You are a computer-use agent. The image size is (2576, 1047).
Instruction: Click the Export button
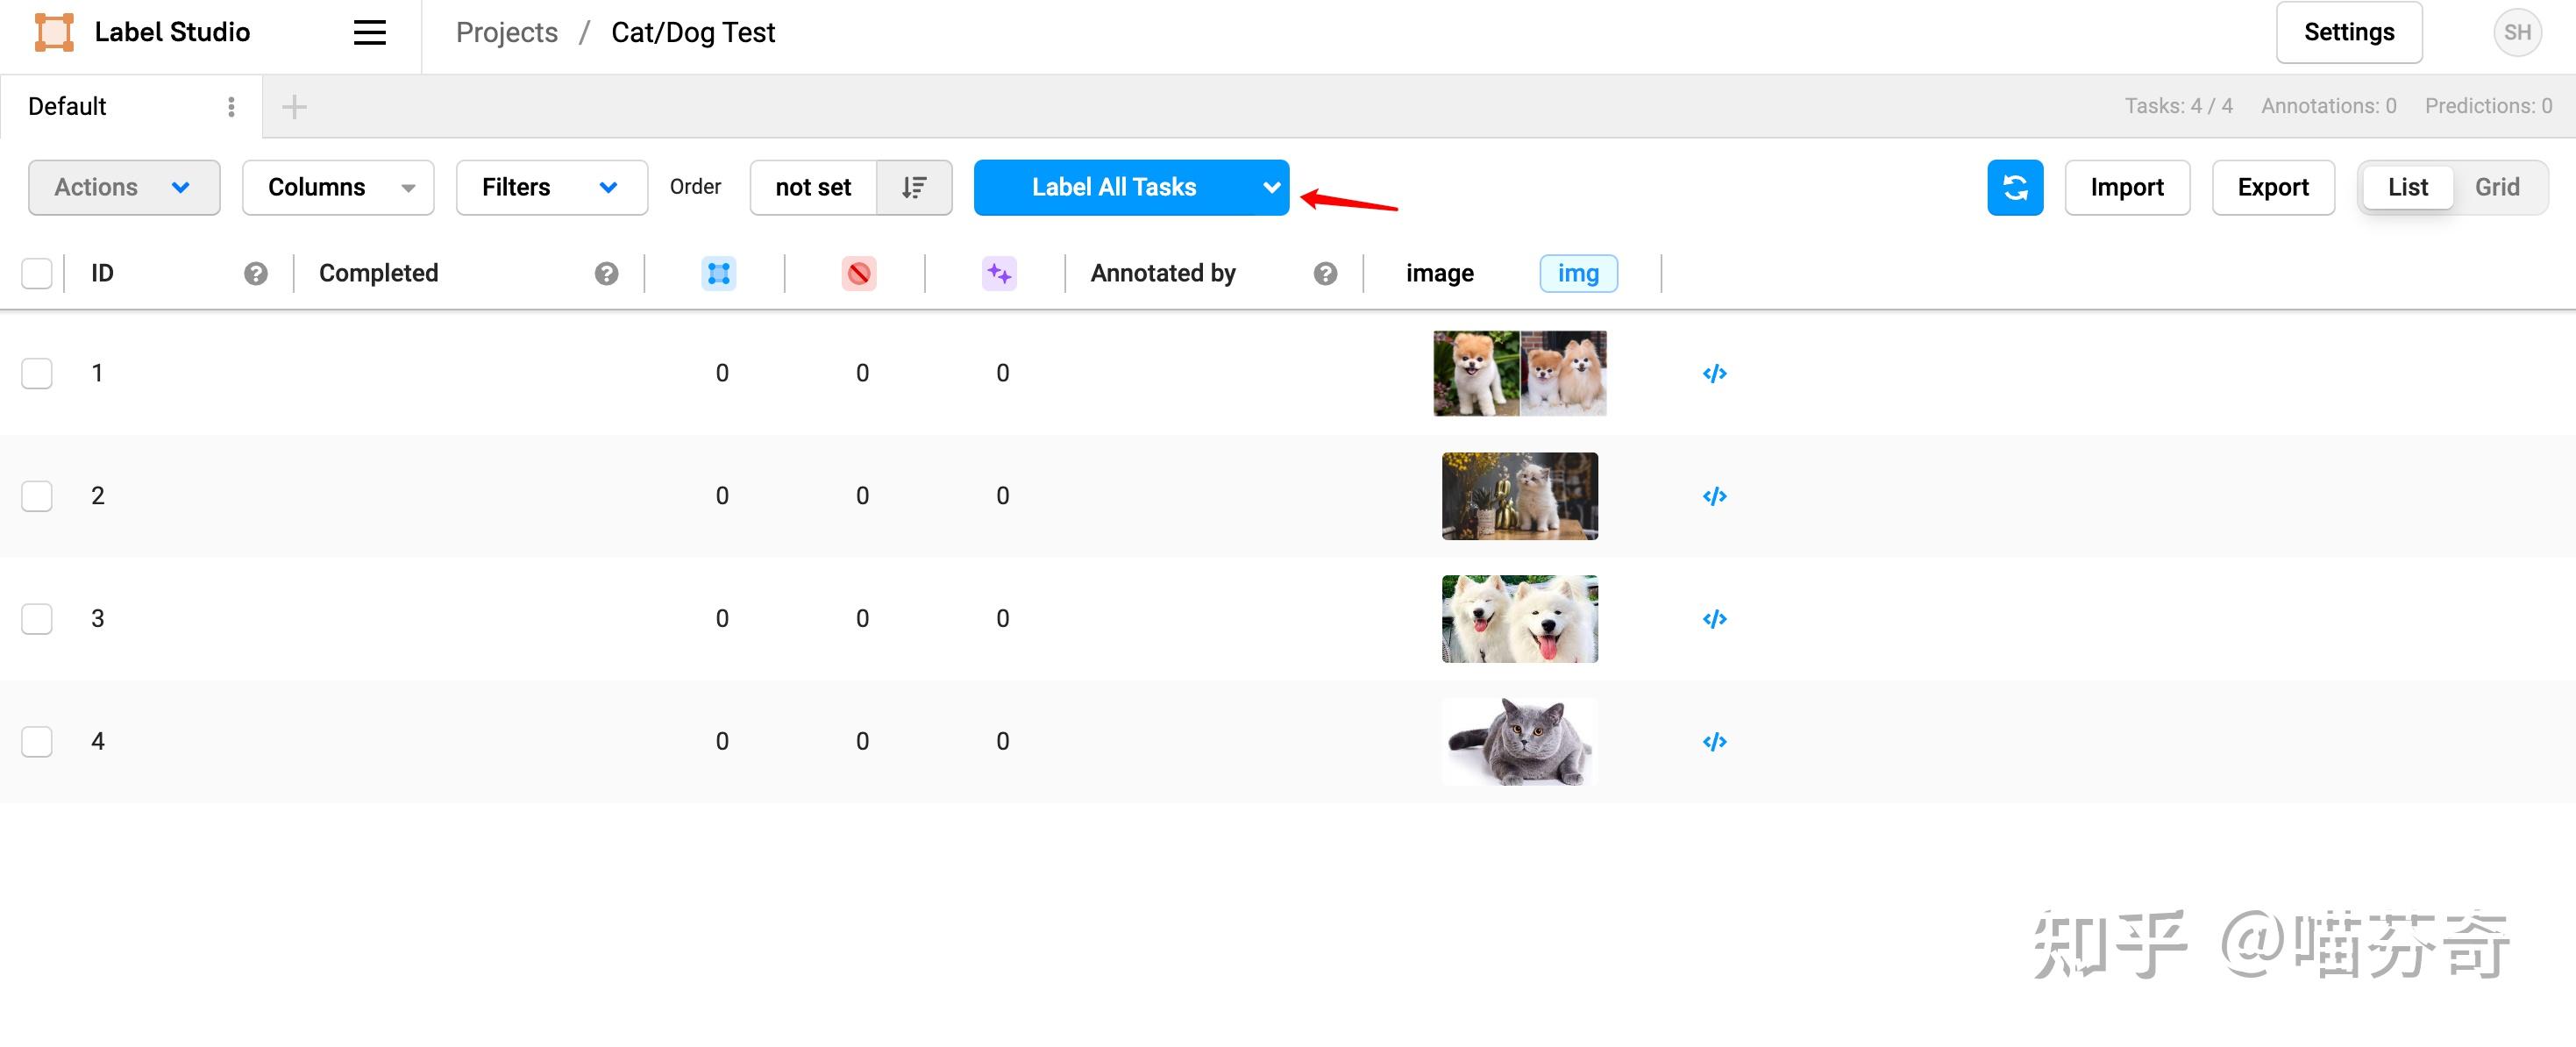pyautogui.click(x=2272, y=187)
